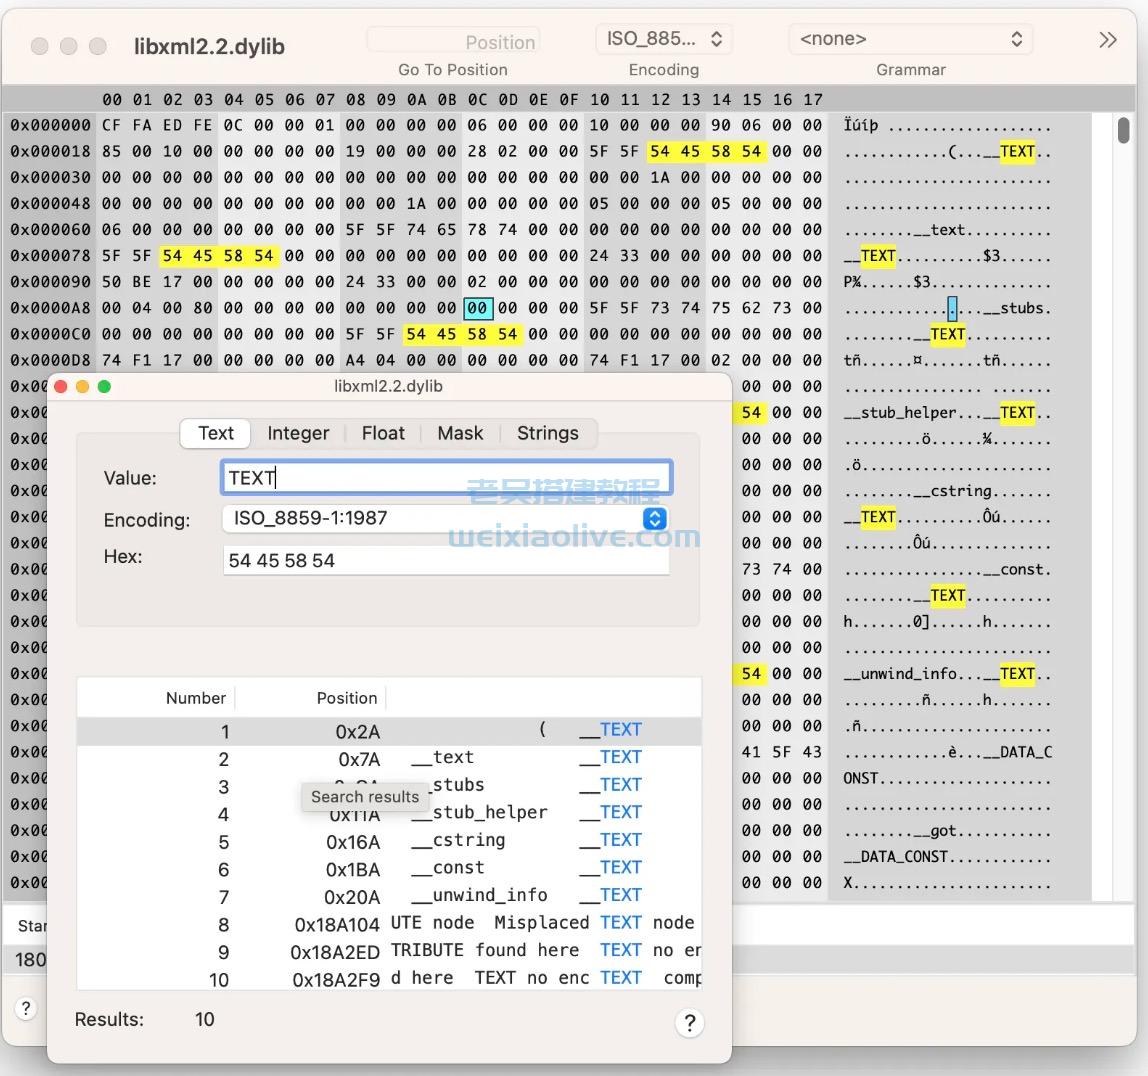Click the Hex field showing 54 45 58 54
This screenshot has height=1076, width=1148.
click(x=445, y=560)
